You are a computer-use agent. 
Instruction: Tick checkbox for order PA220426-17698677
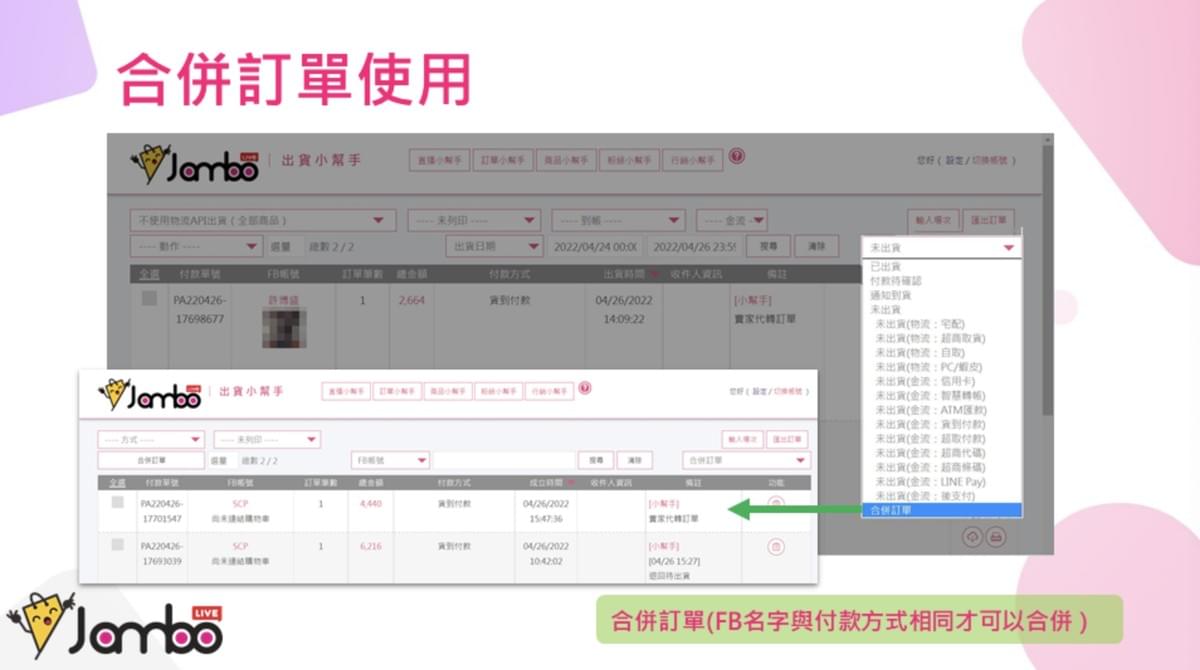pyautogui.click(x=149, y=299)
